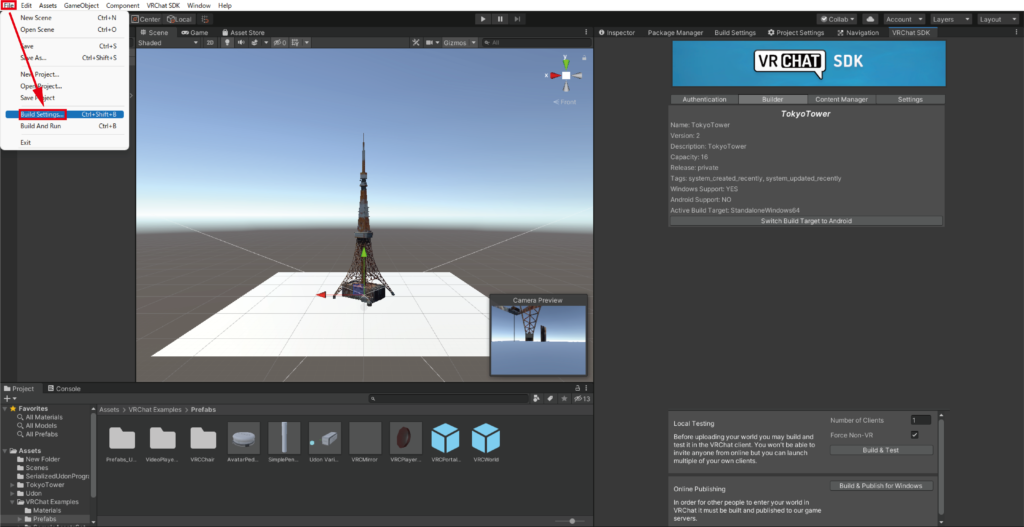The height and width of the screenshot is (527, 1024).
Task: Select the VRCPlayer prefab thumbnail
Action: coord(406,438)
